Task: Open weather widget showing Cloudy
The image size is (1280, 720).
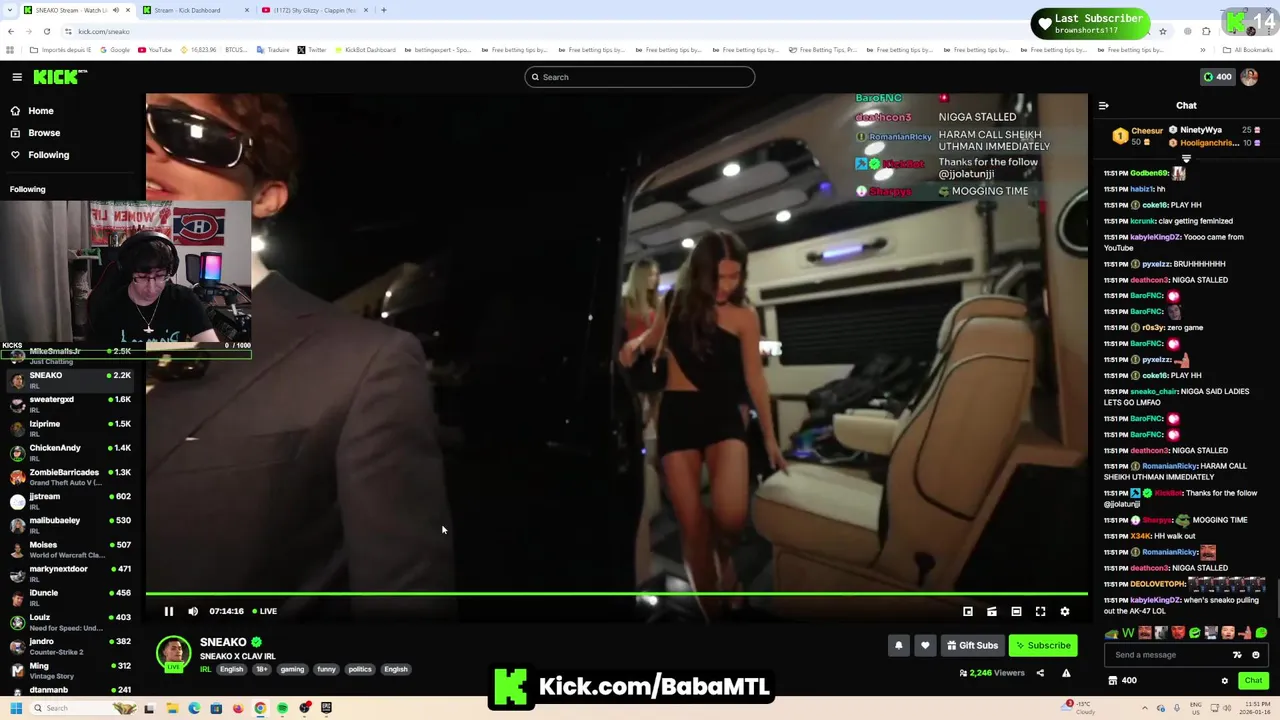Action: tap(1080, 707)
